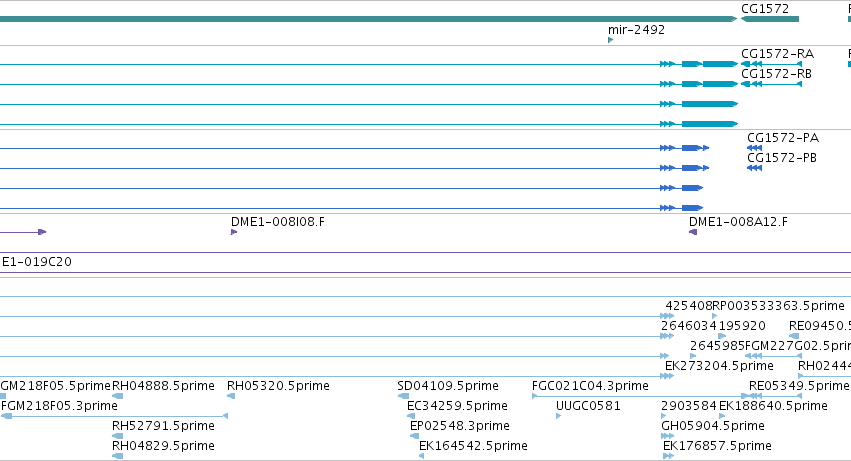
Task: Click the EK176857.5prime EST label
Action: pos(717,446)
